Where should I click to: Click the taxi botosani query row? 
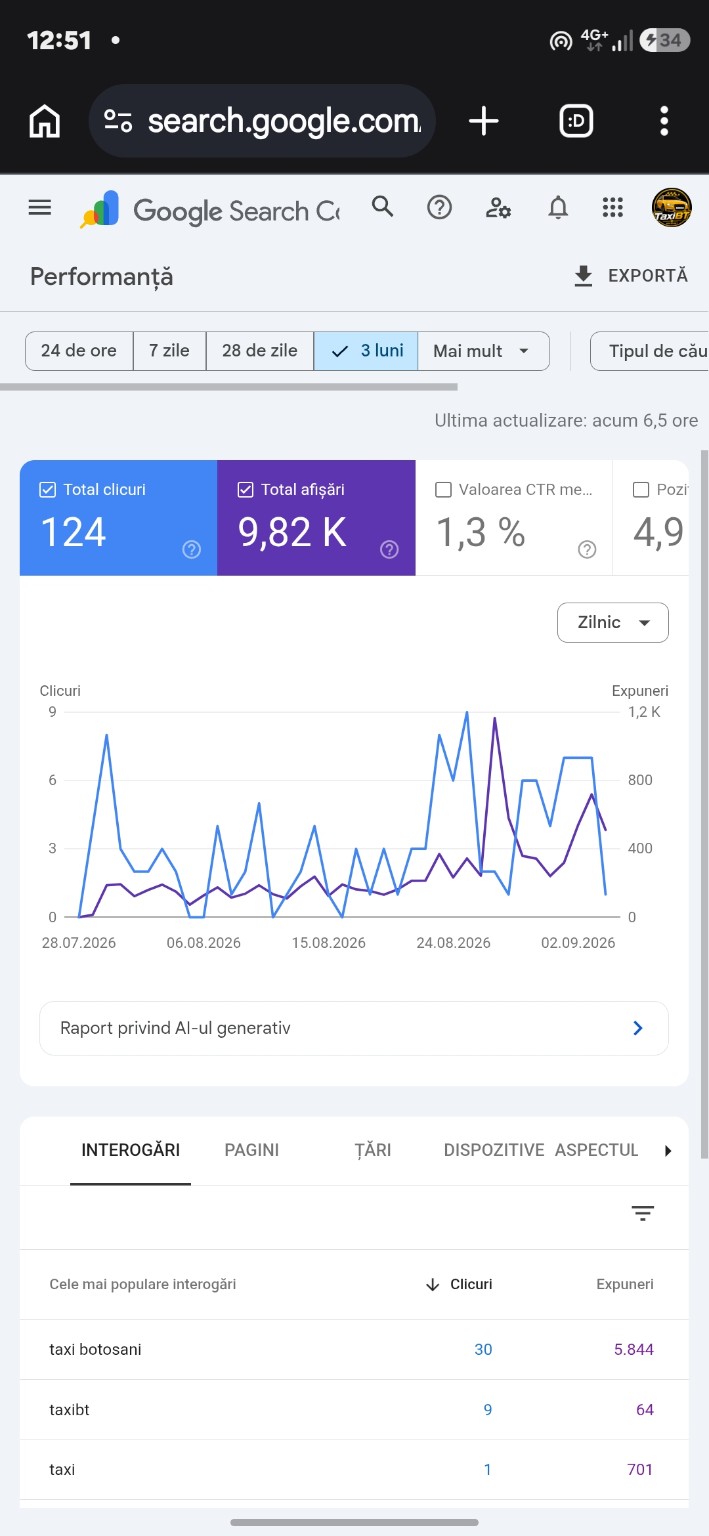[354, 1350]
